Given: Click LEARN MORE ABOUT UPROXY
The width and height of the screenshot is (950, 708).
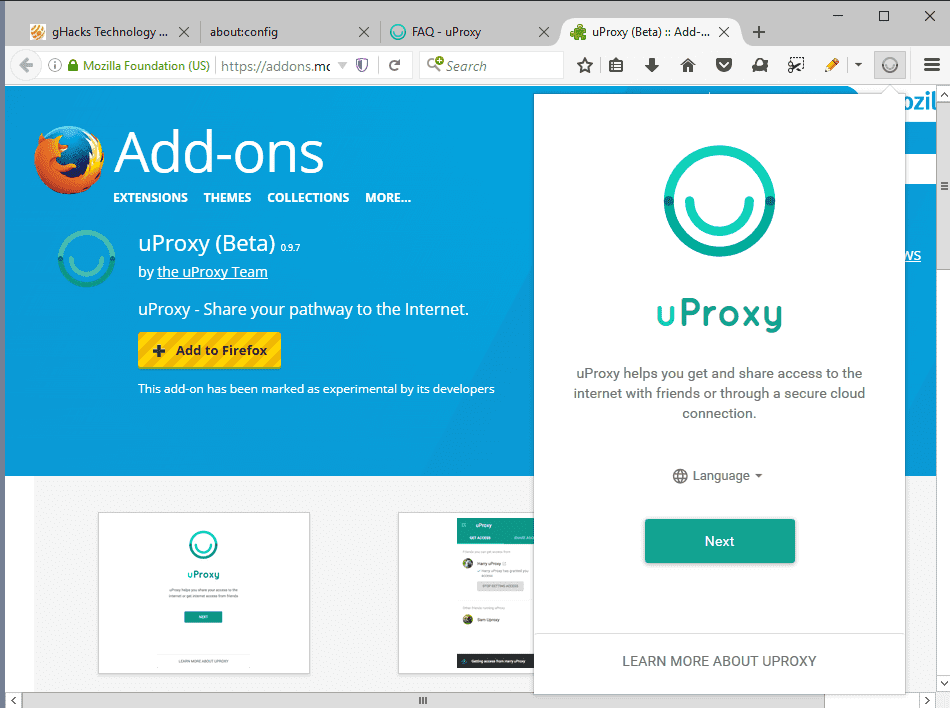Looking at the screenshot, I should pos(719,661).
